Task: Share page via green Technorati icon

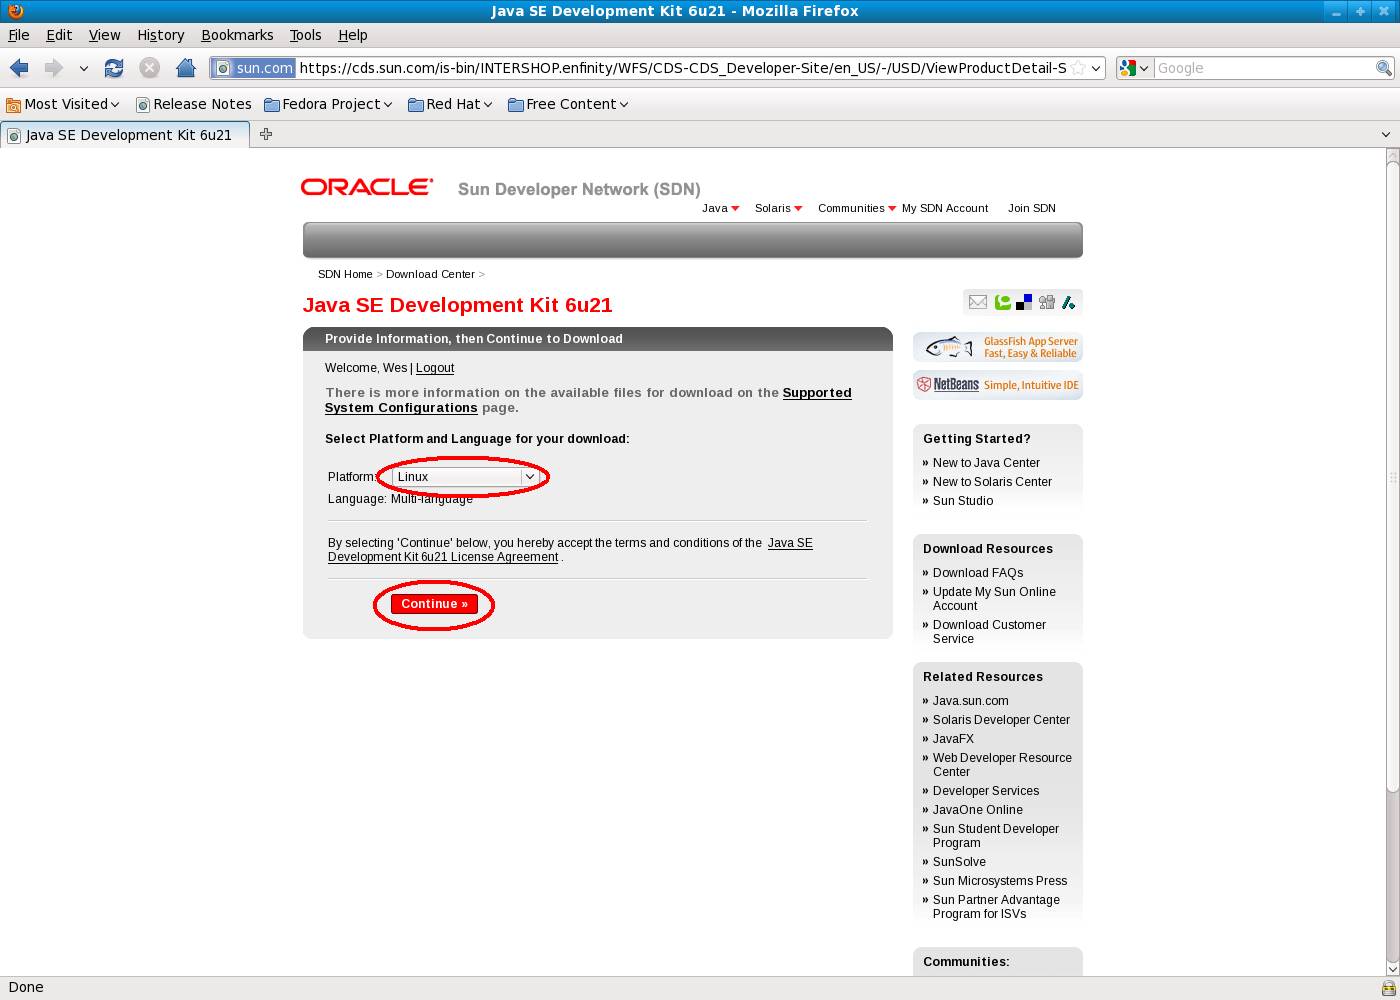Action: (x=1002, y=302)
